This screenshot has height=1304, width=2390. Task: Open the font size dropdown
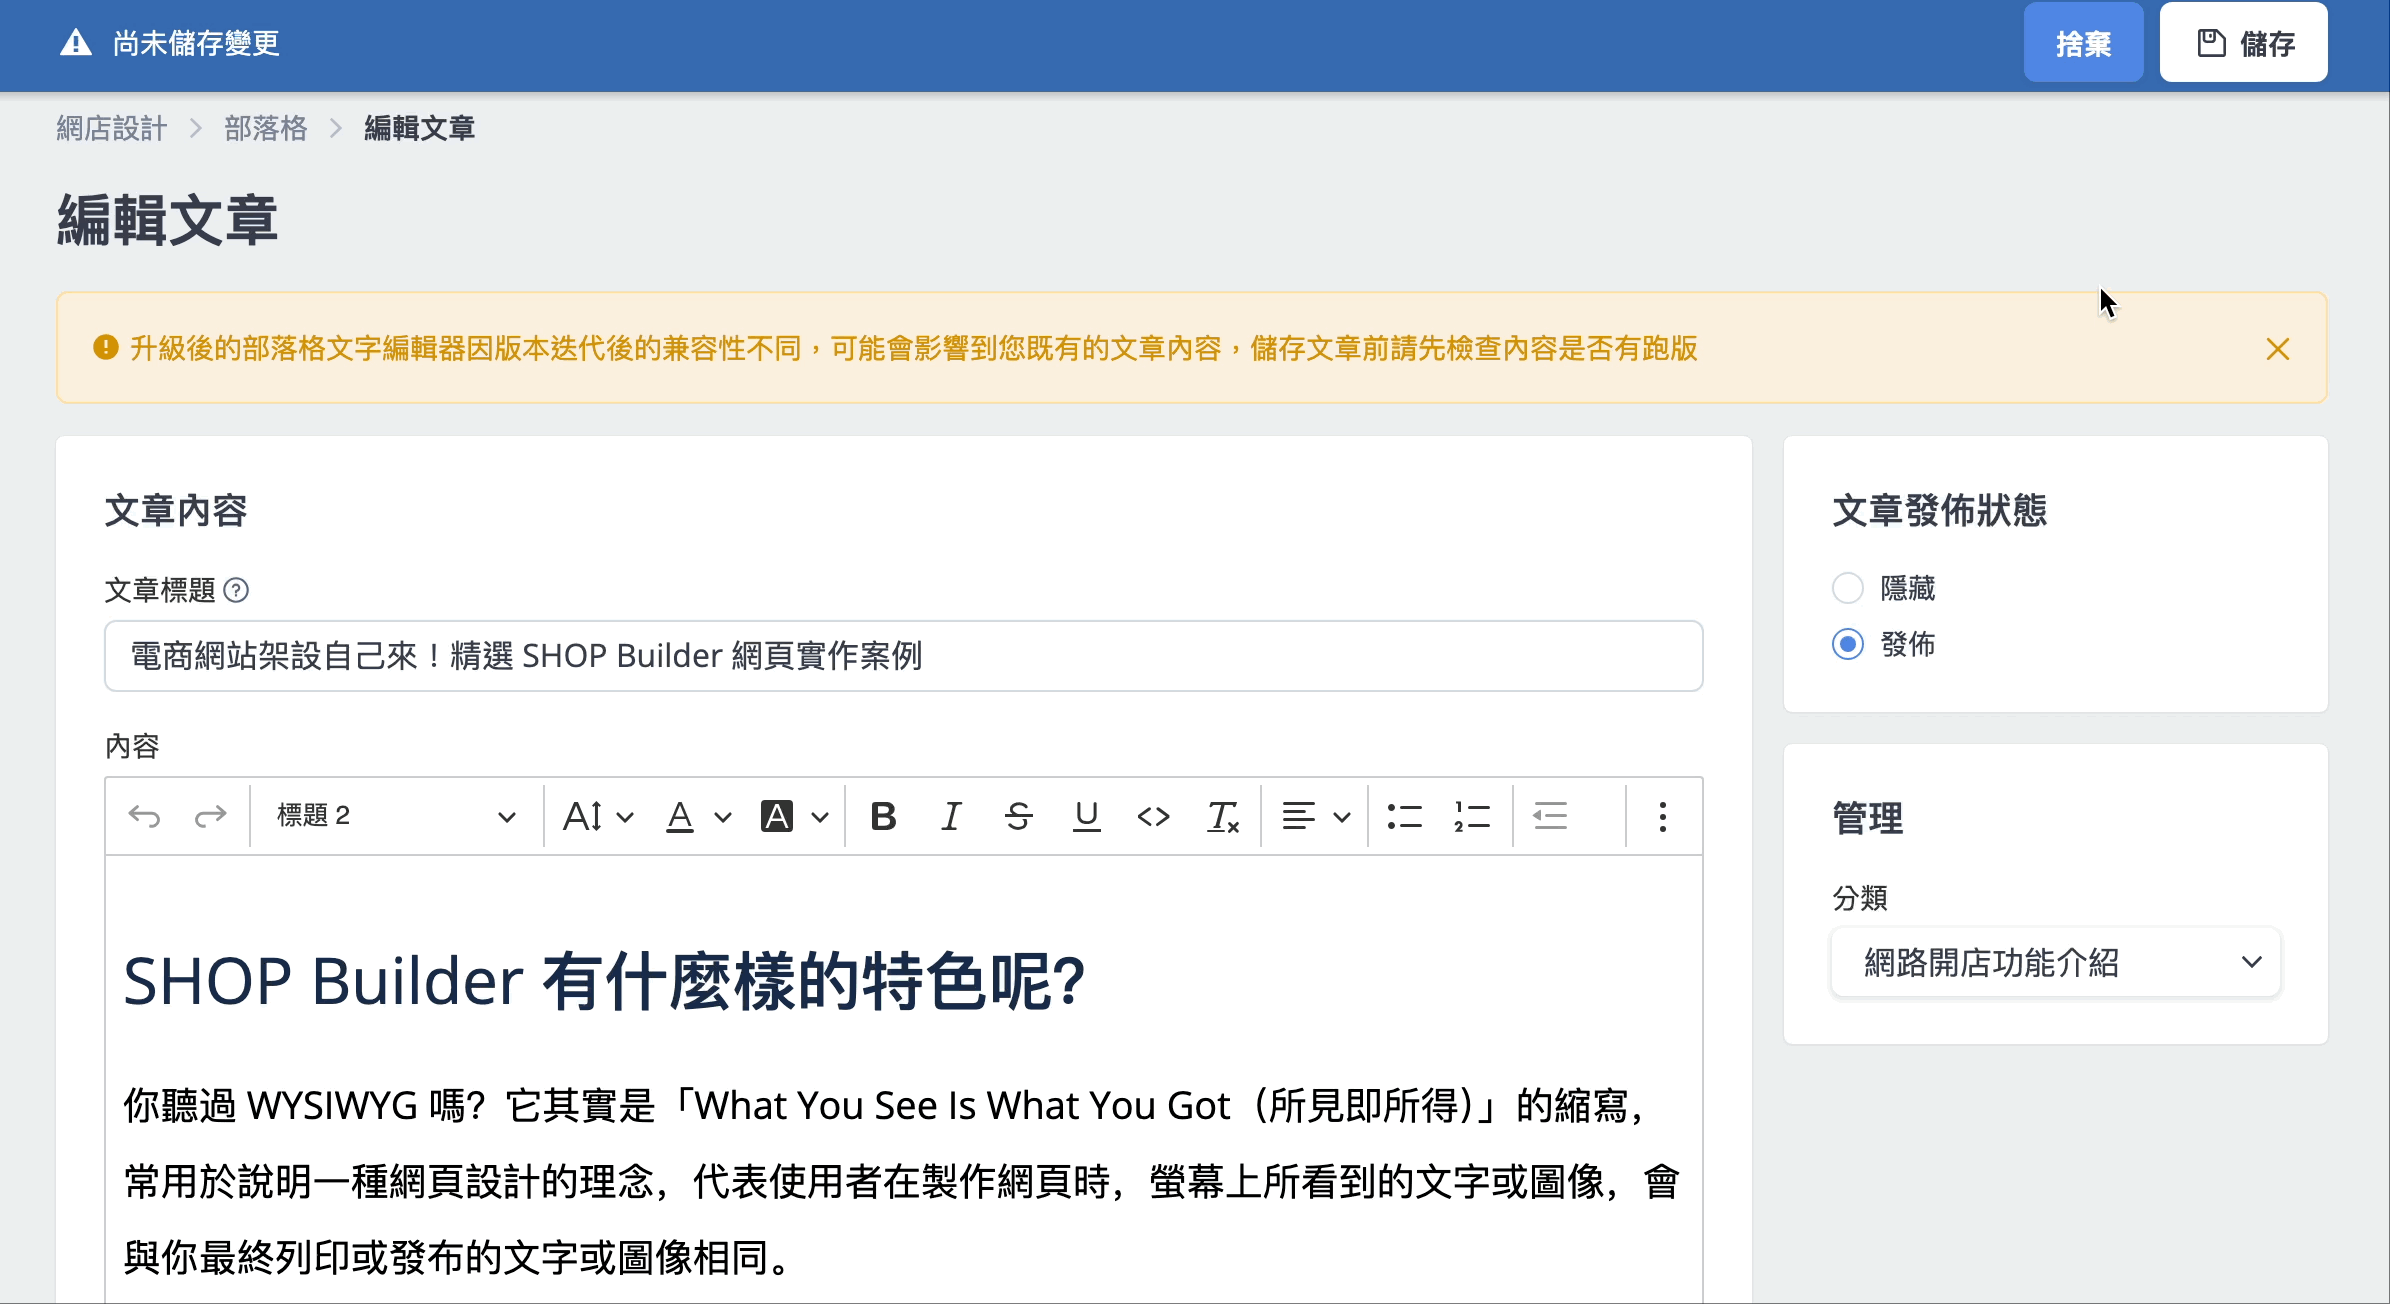[x=598, y=816]
